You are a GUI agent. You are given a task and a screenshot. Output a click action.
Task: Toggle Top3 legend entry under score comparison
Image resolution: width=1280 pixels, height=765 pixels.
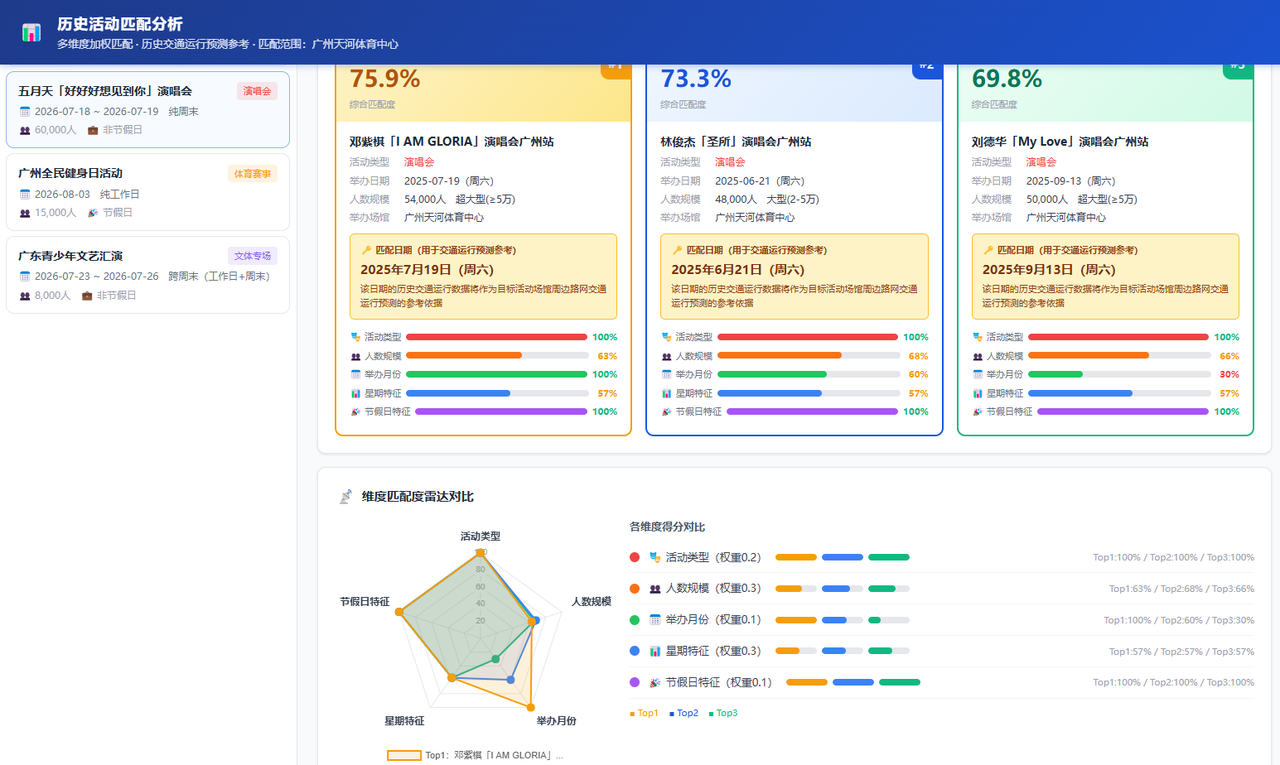click(x=722, y=713)
